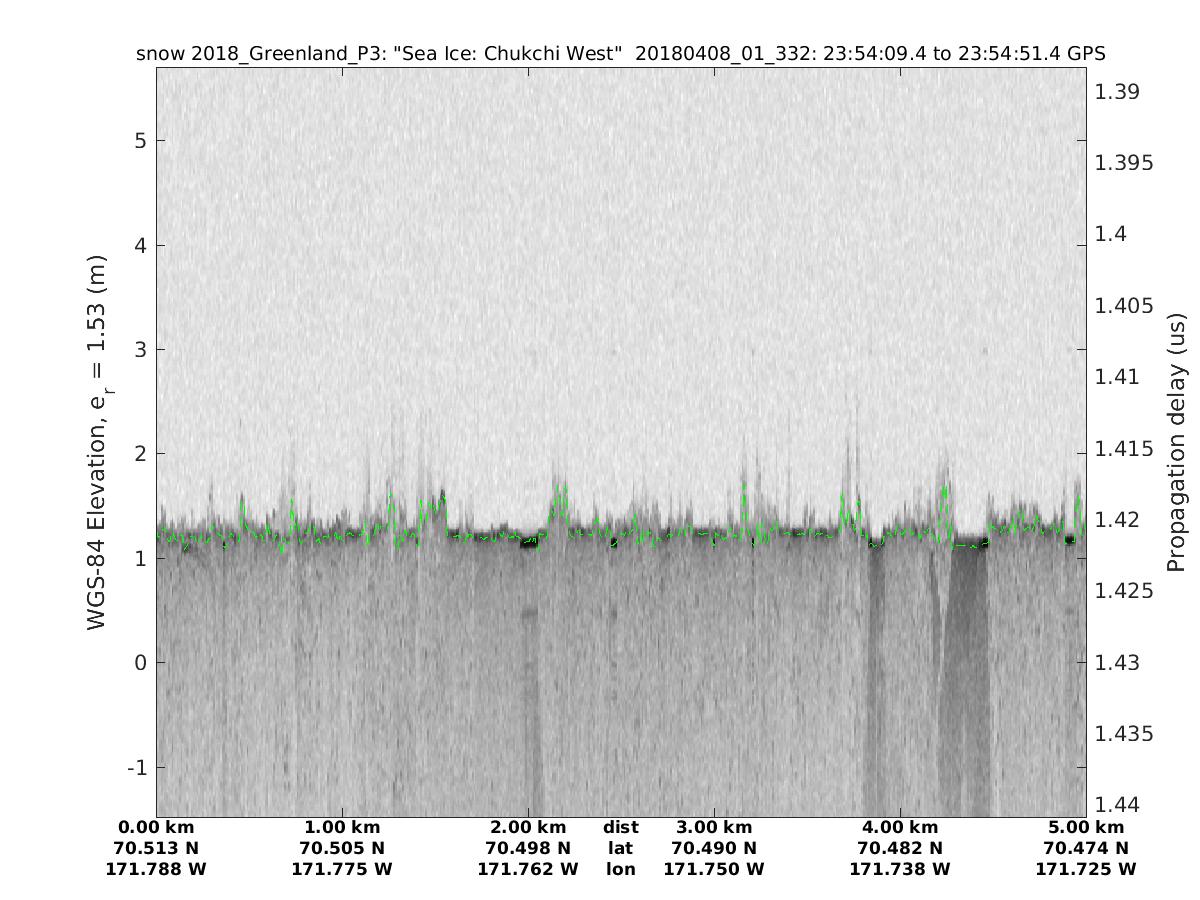1200x900 pixels.
Task: Select the "4.00 km" distance tick label
Action: click(x=900, y=828)
